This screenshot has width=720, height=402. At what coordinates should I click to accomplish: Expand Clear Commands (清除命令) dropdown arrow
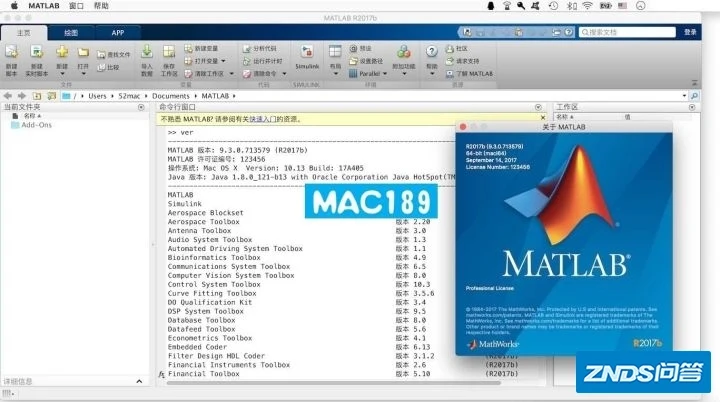tap(284, 74)
